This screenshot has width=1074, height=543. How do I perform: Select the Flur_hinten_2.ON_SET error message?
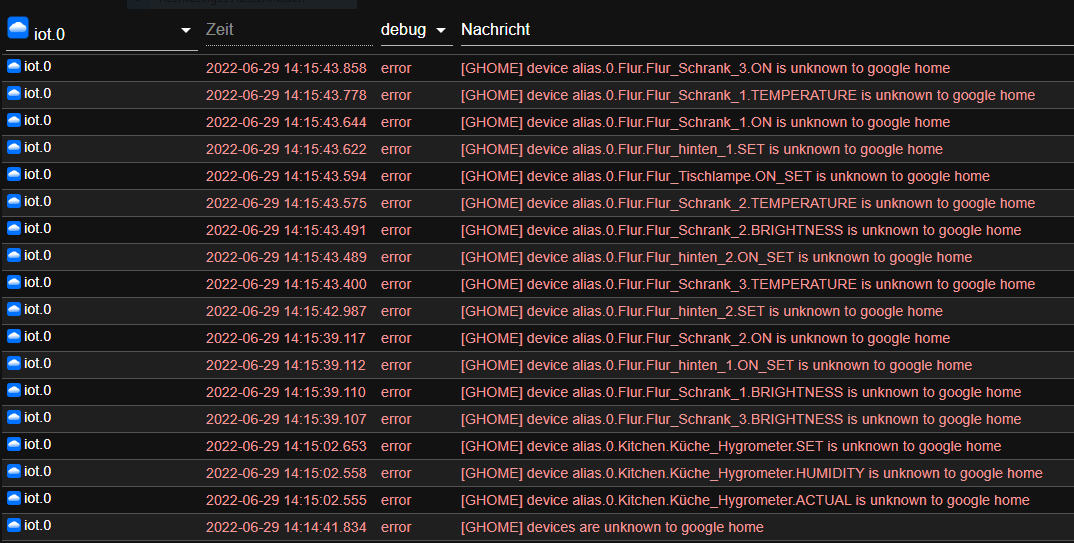tap(716, 257)
